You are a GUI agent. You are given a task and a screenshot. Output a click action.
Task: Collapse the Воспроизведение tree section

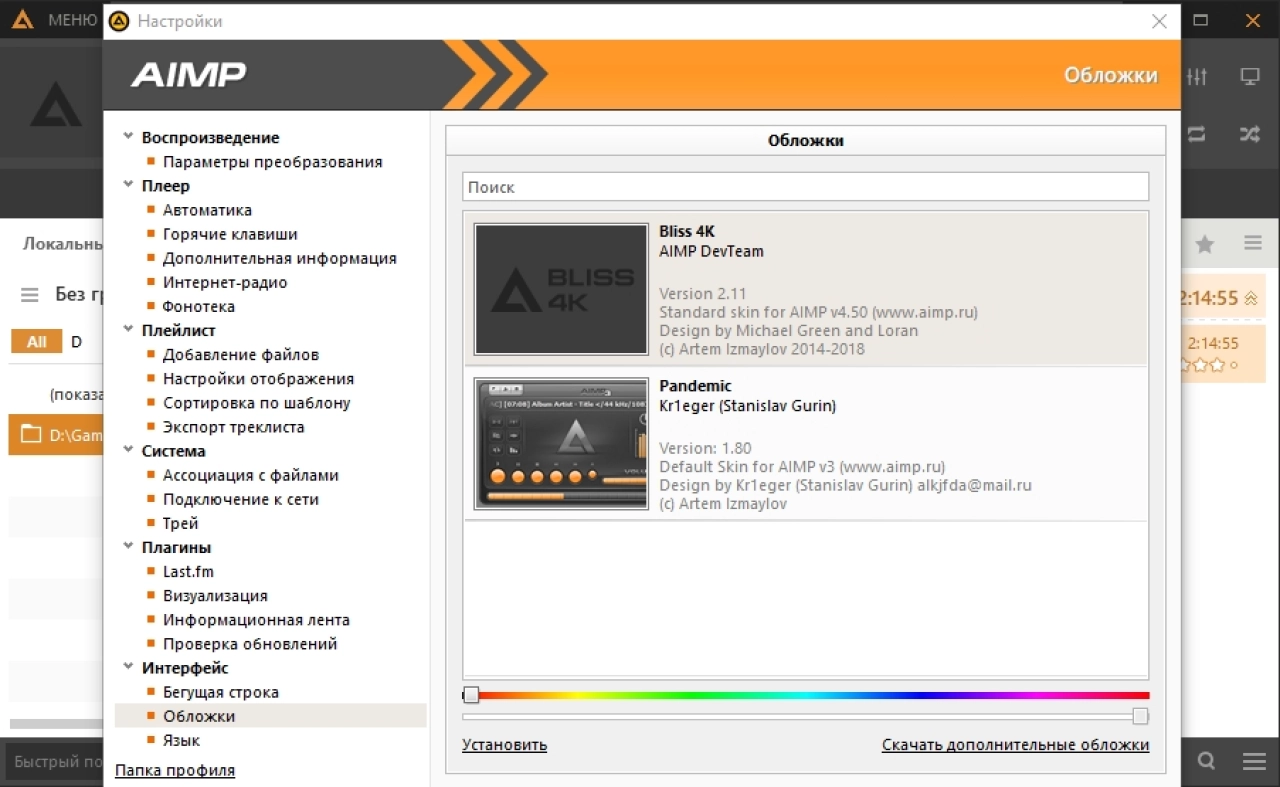click(x=128, y=137)
